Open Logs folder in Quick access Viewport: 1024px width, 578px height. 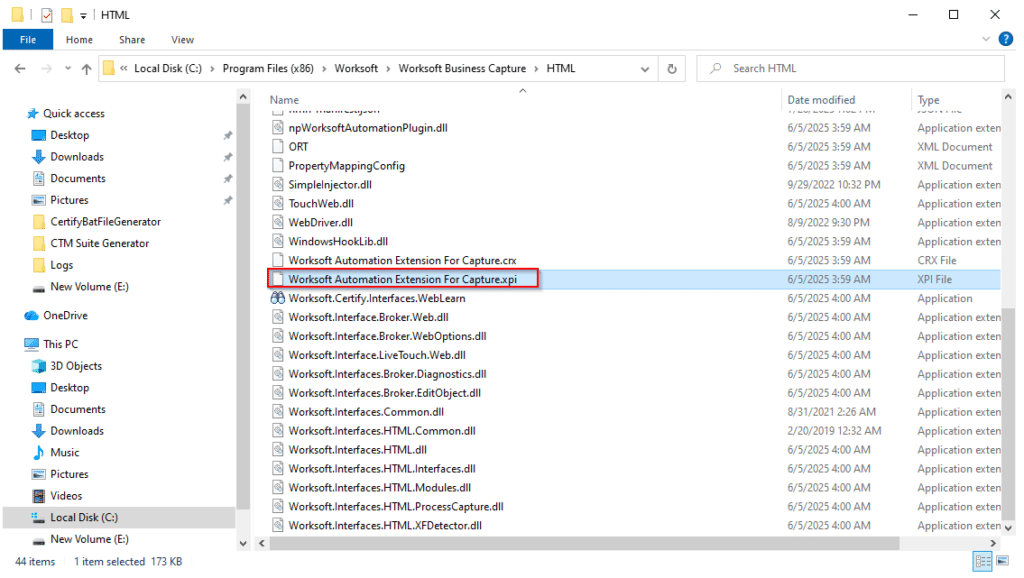click(x=61, y=265)
